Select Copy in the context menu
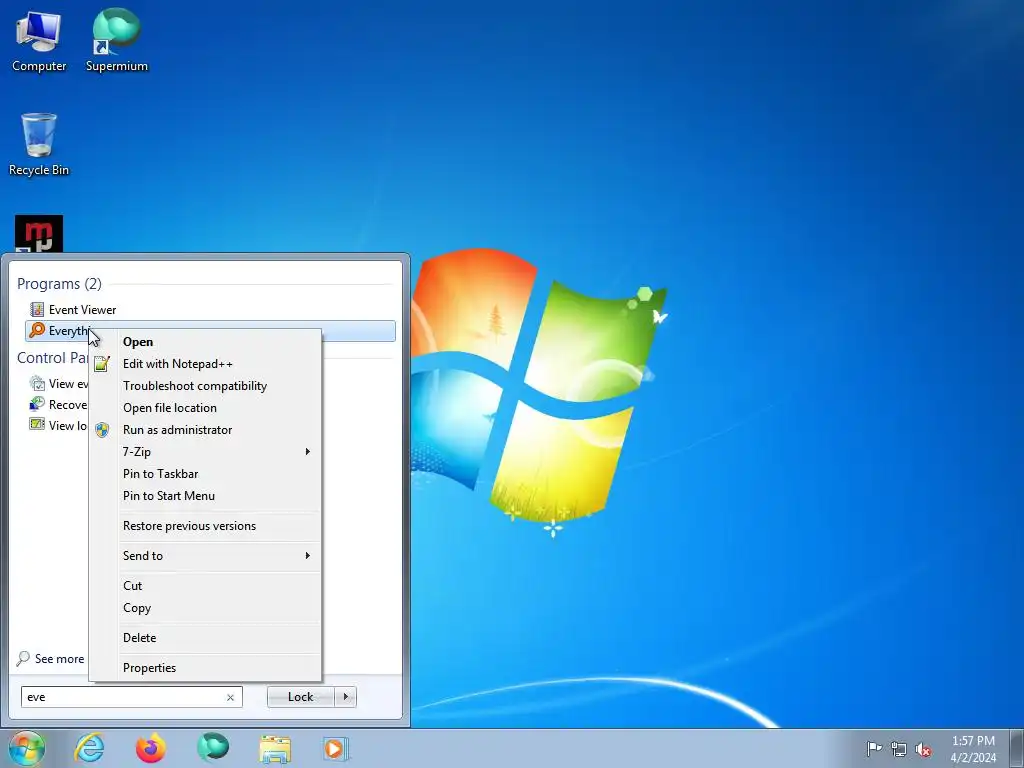 [205, 608]
